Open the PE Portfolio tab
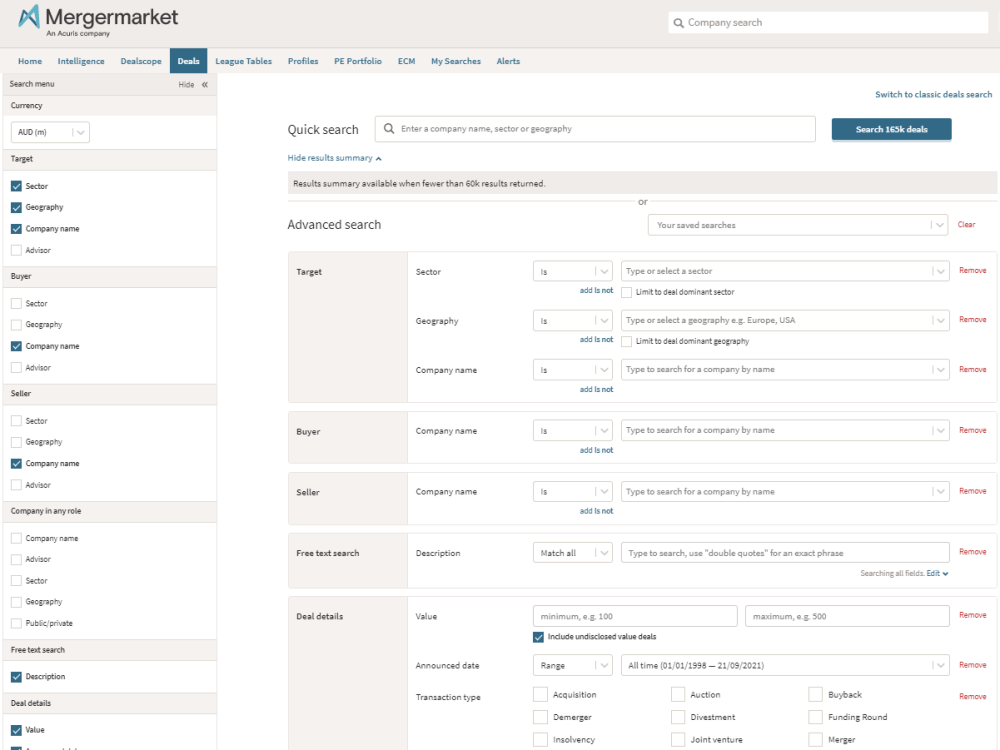 pos(358,61)
